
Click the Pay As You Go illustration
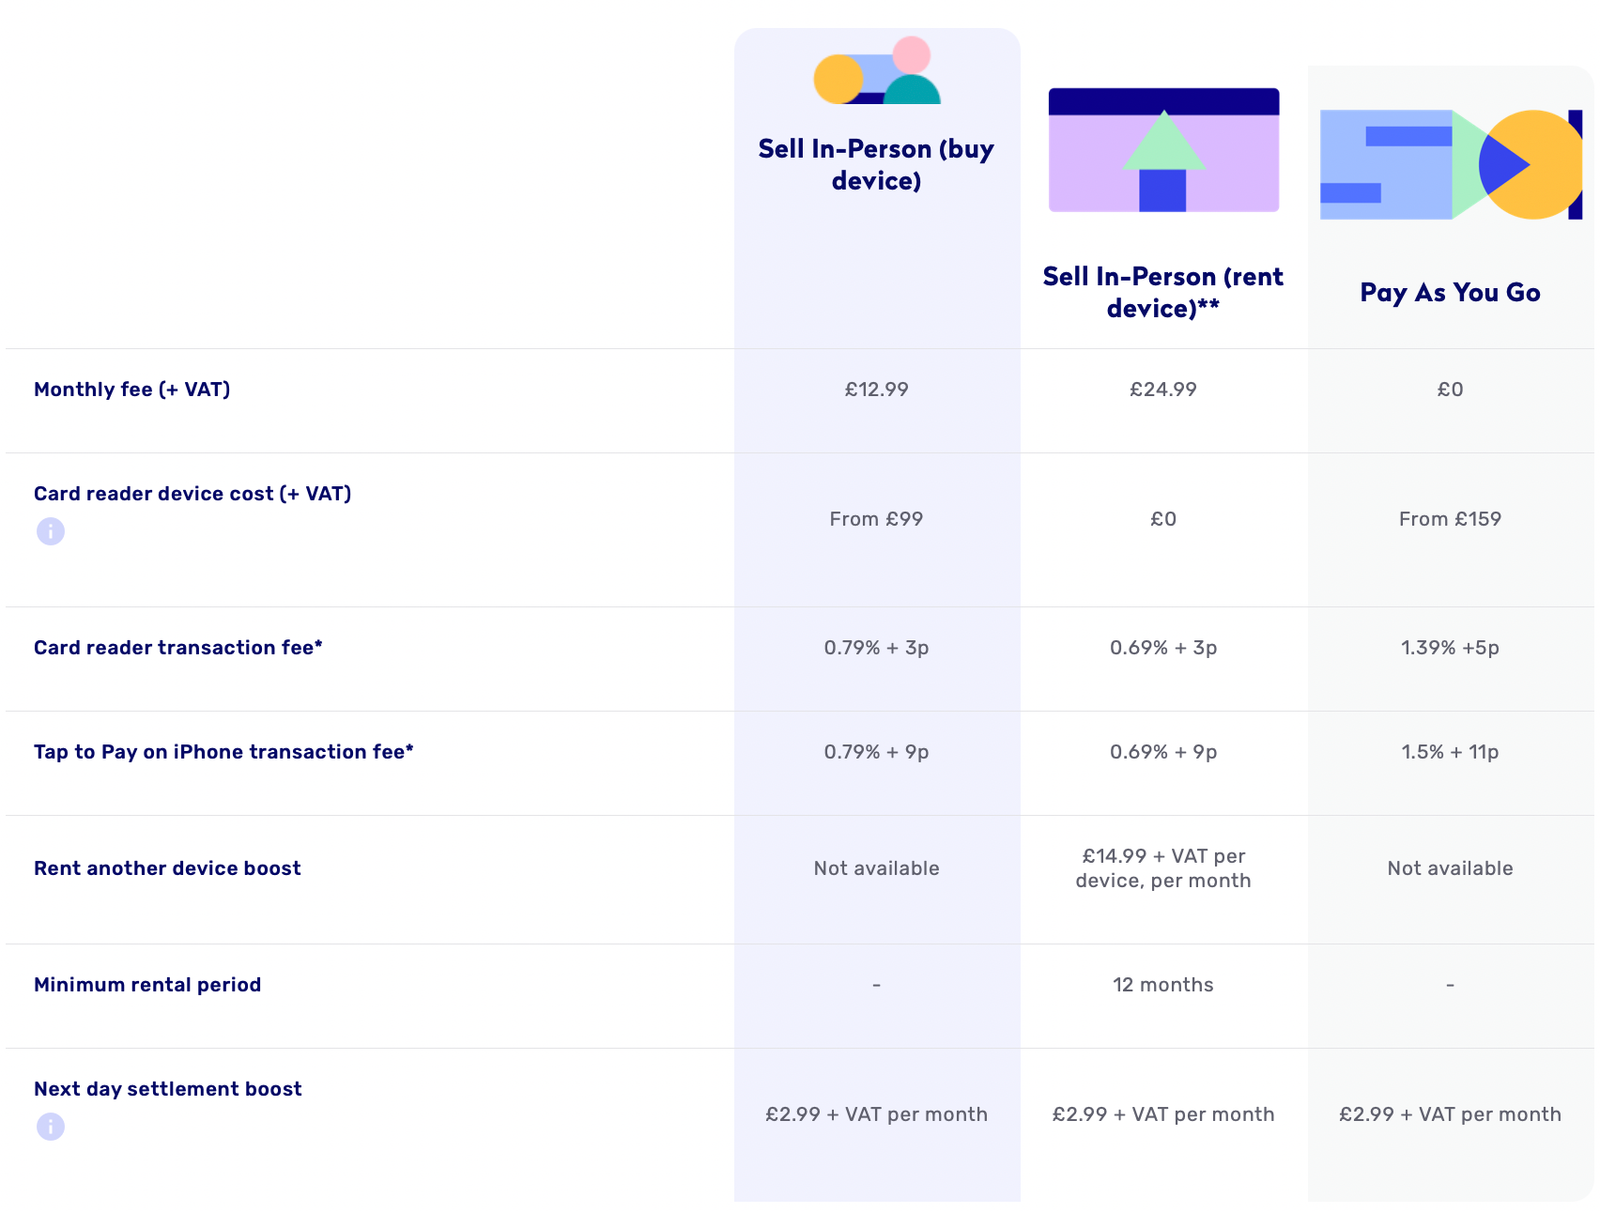click(1449, 164)
